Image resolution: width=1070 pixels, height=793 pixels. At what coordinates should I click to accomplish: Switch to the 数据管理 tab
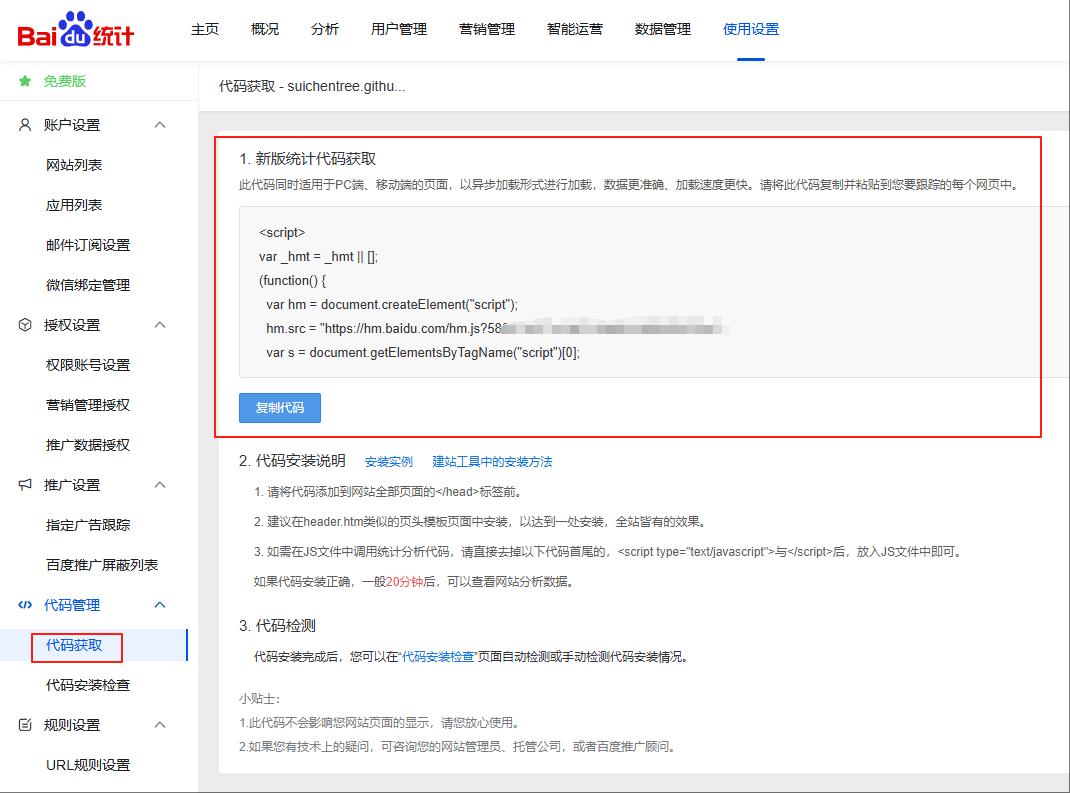pos(662,29)
